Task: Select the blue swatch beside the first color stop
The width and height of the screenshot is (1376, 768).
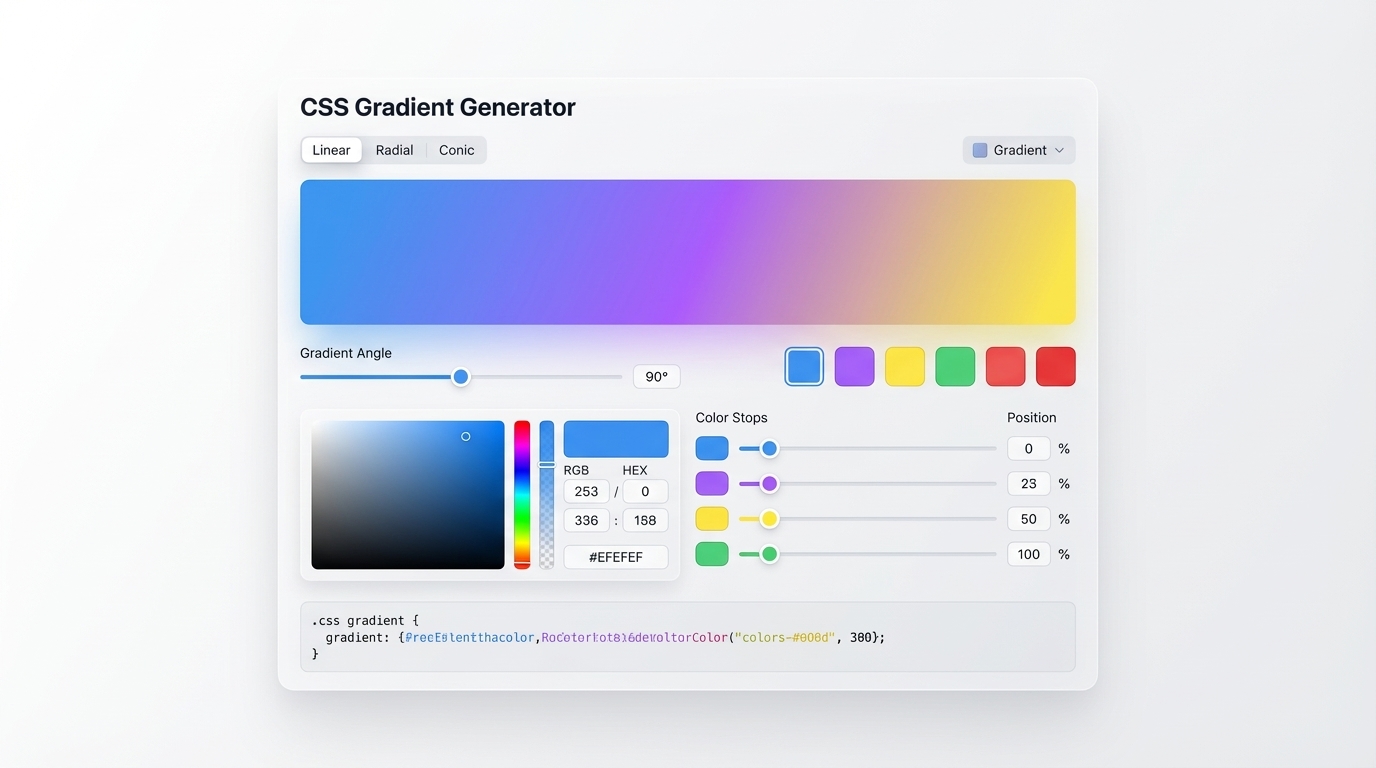Action: [x=711, y=448]
